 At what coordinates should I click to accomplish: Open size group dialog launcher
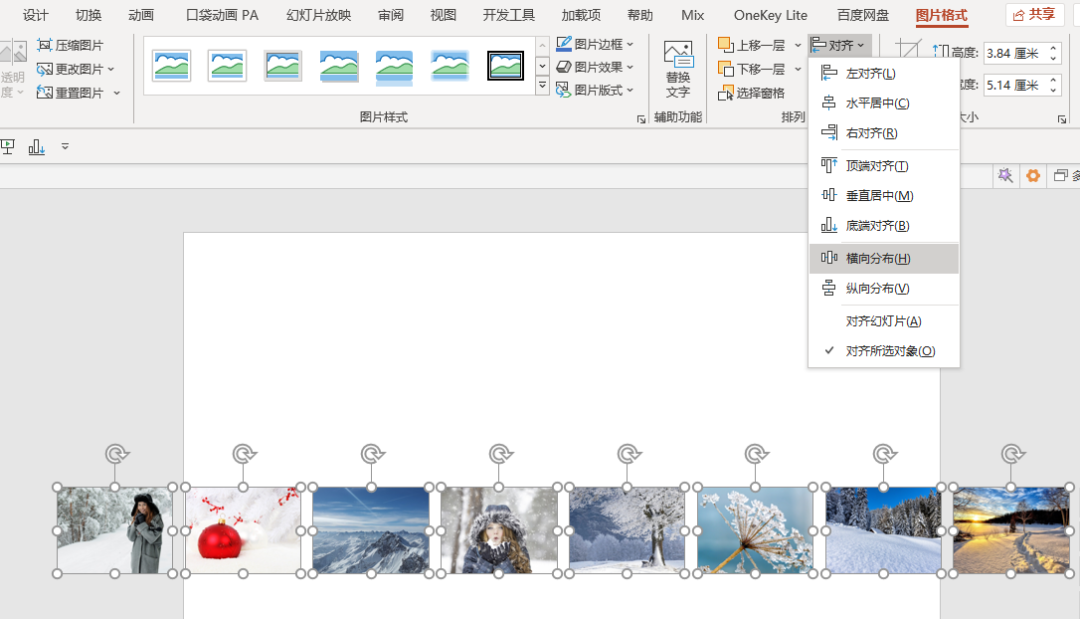pos(1061,119)
